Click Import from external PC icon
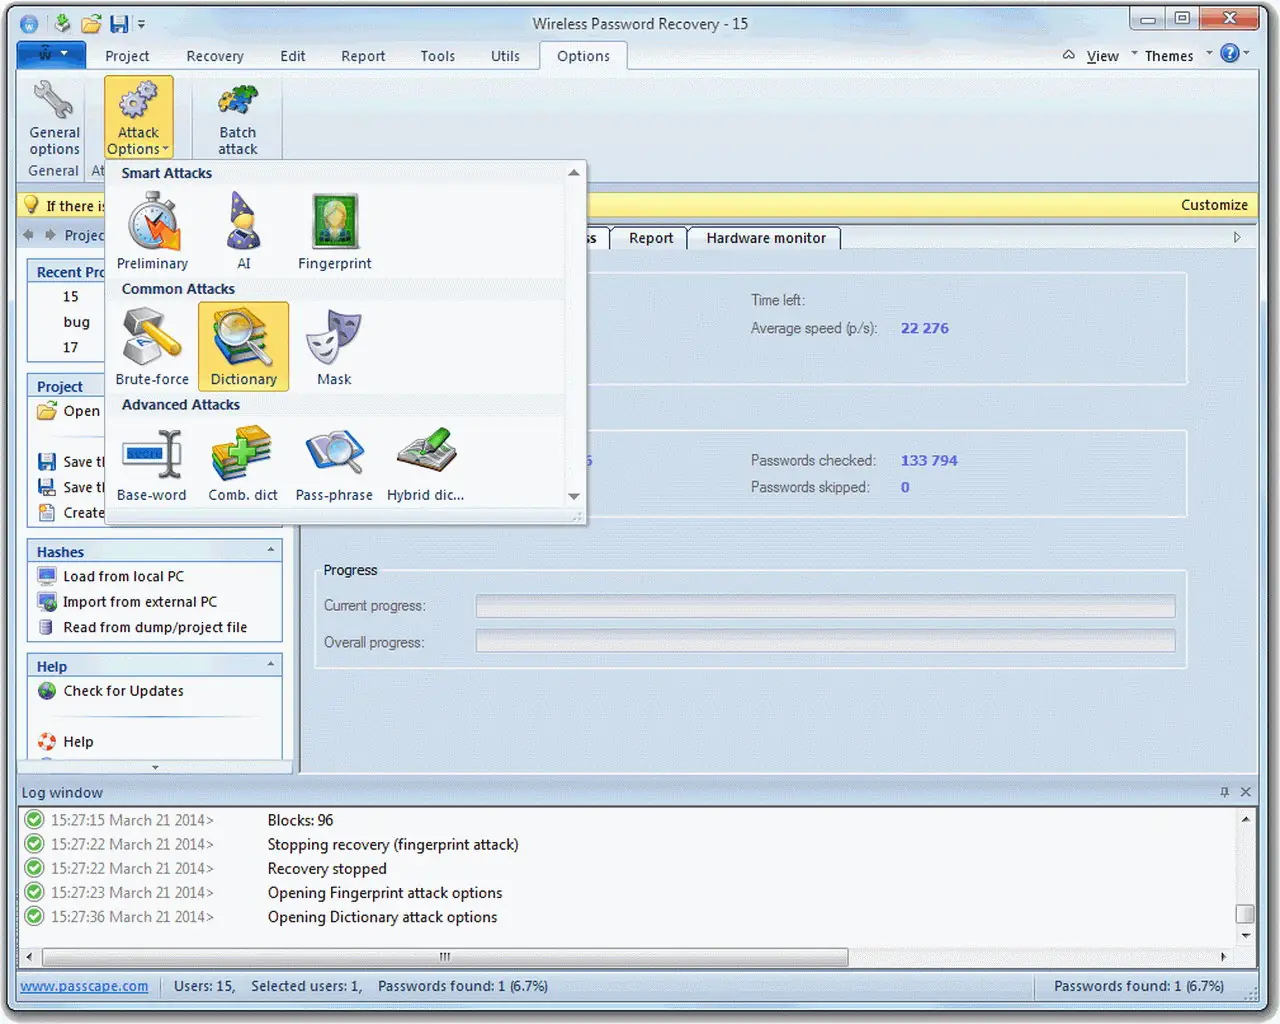1280x1024 pixels. [47, 602]
